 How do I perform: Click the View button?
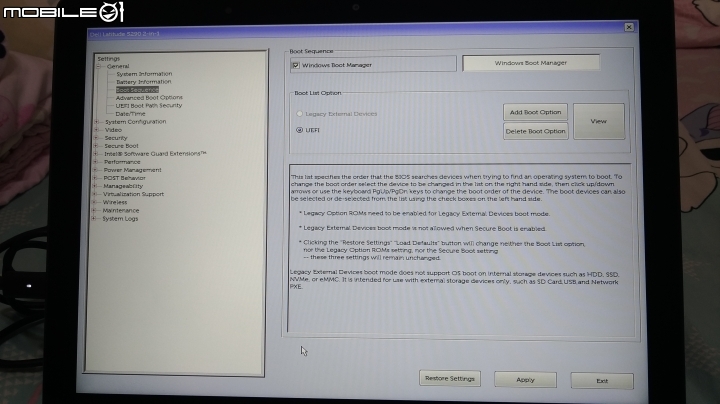point(599,121)
